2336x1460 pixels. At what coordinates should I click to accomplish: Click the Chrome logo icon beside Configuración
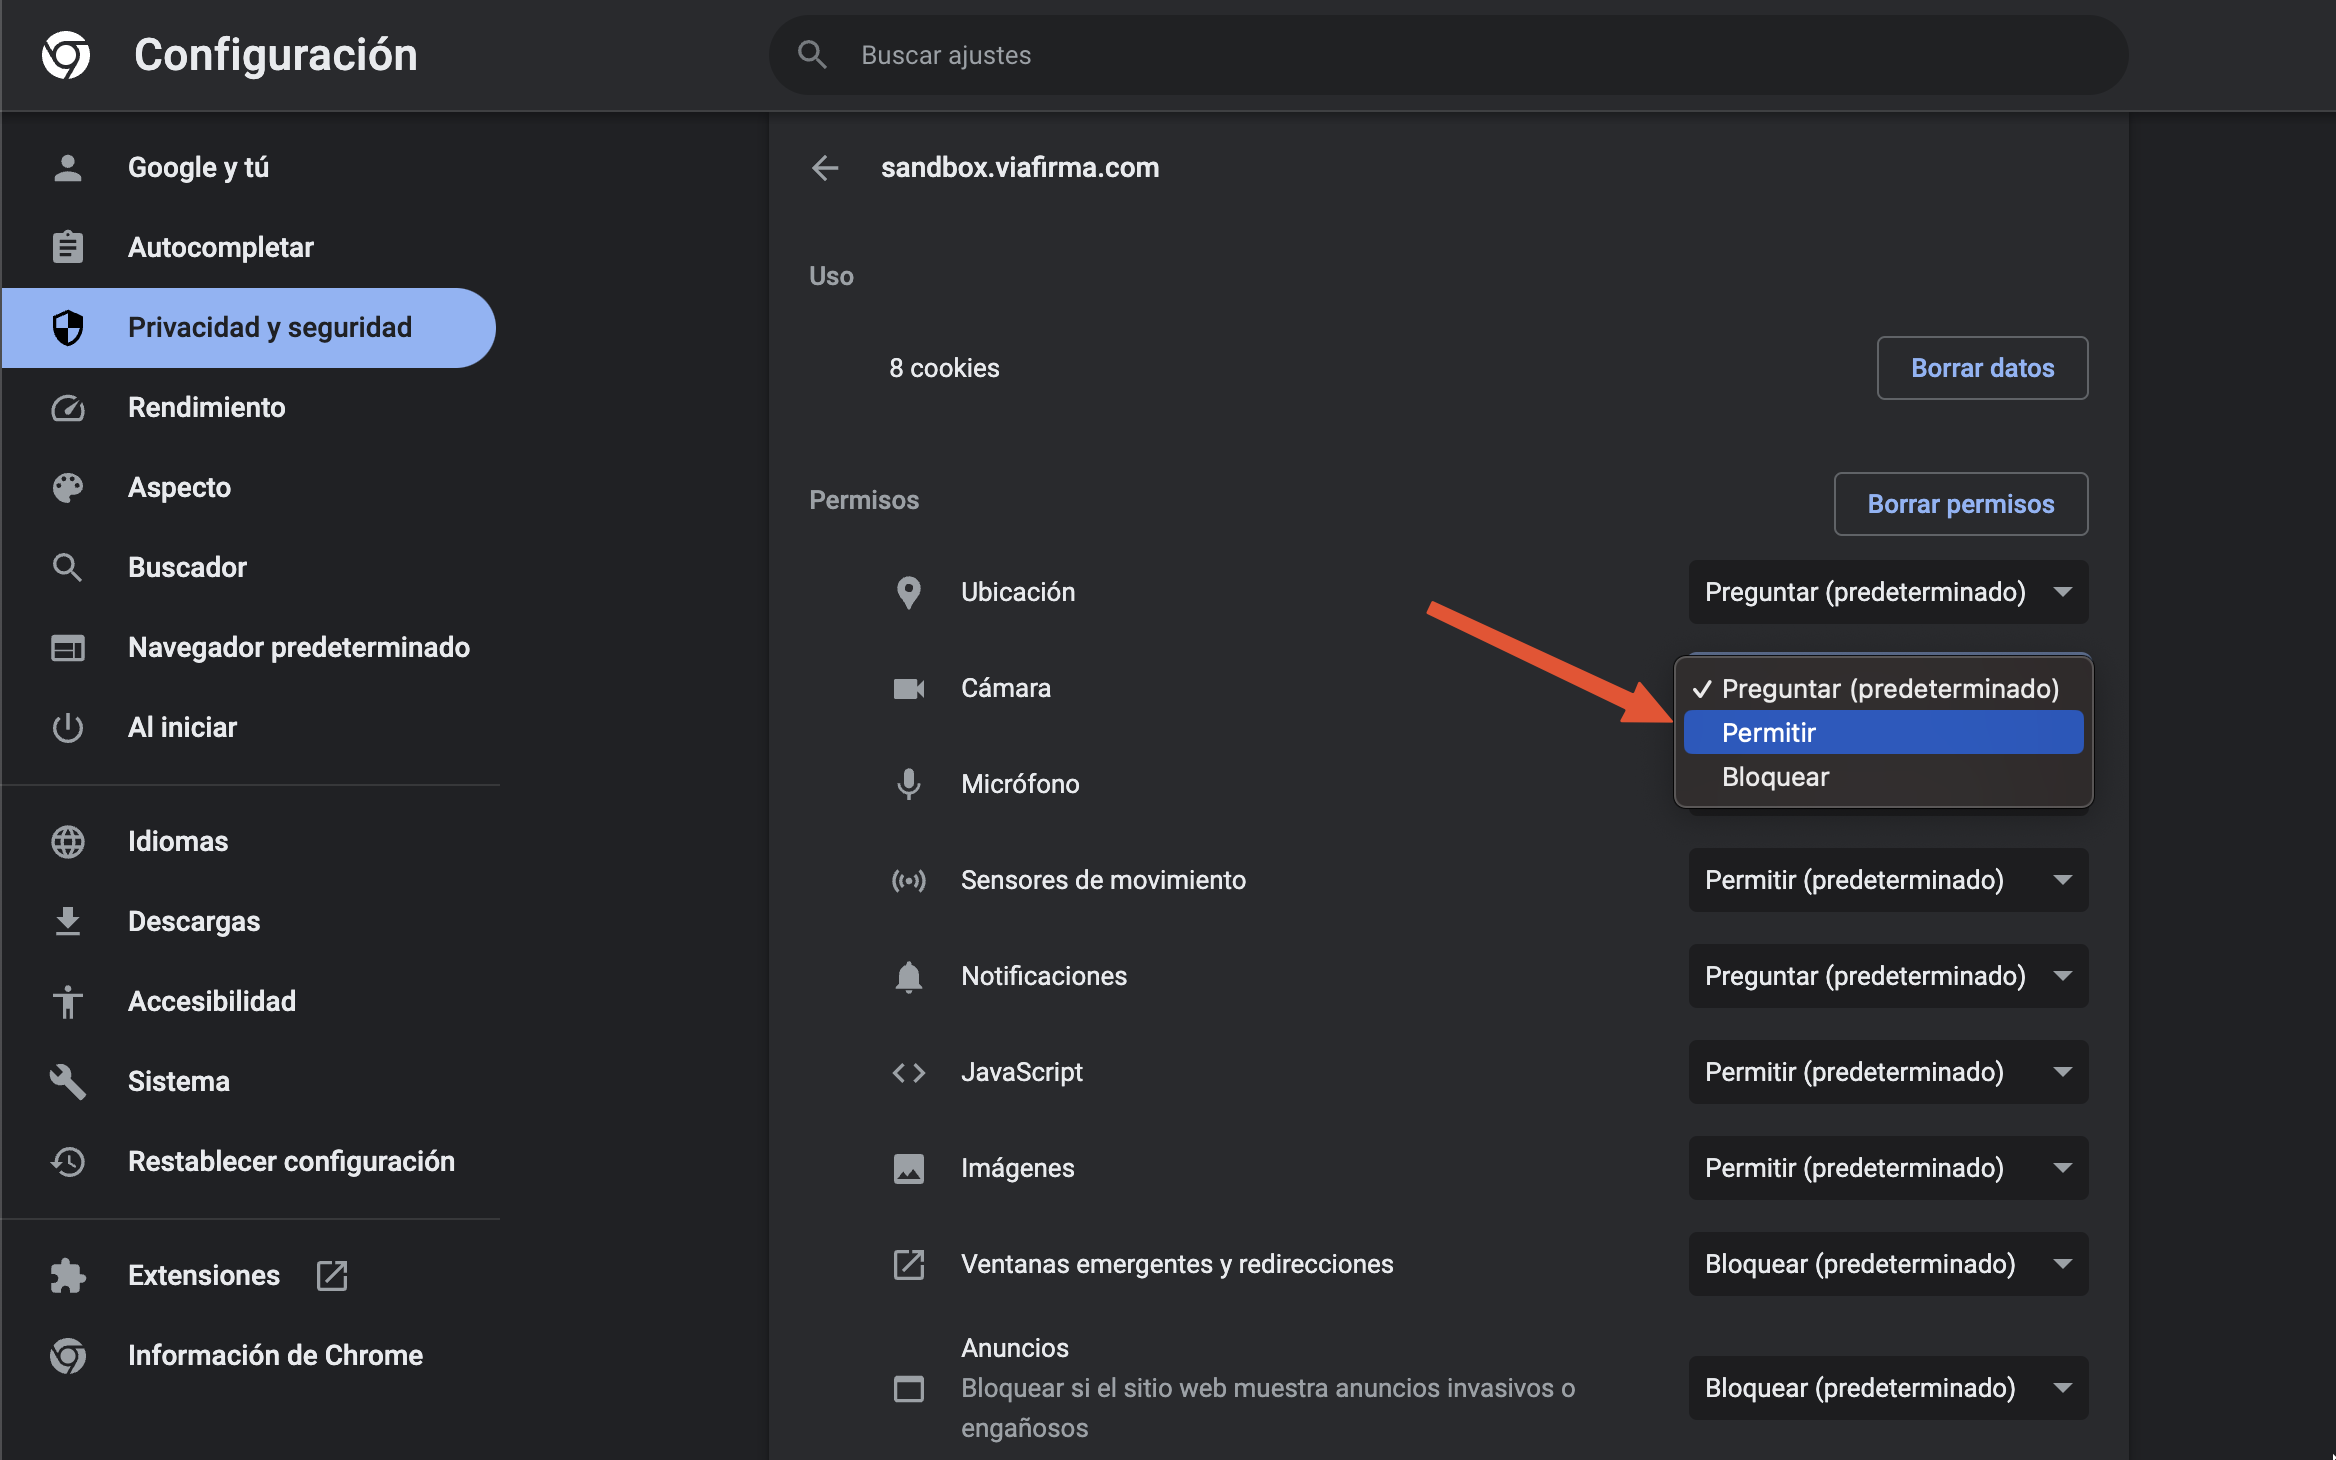click(x=66, y=55)
